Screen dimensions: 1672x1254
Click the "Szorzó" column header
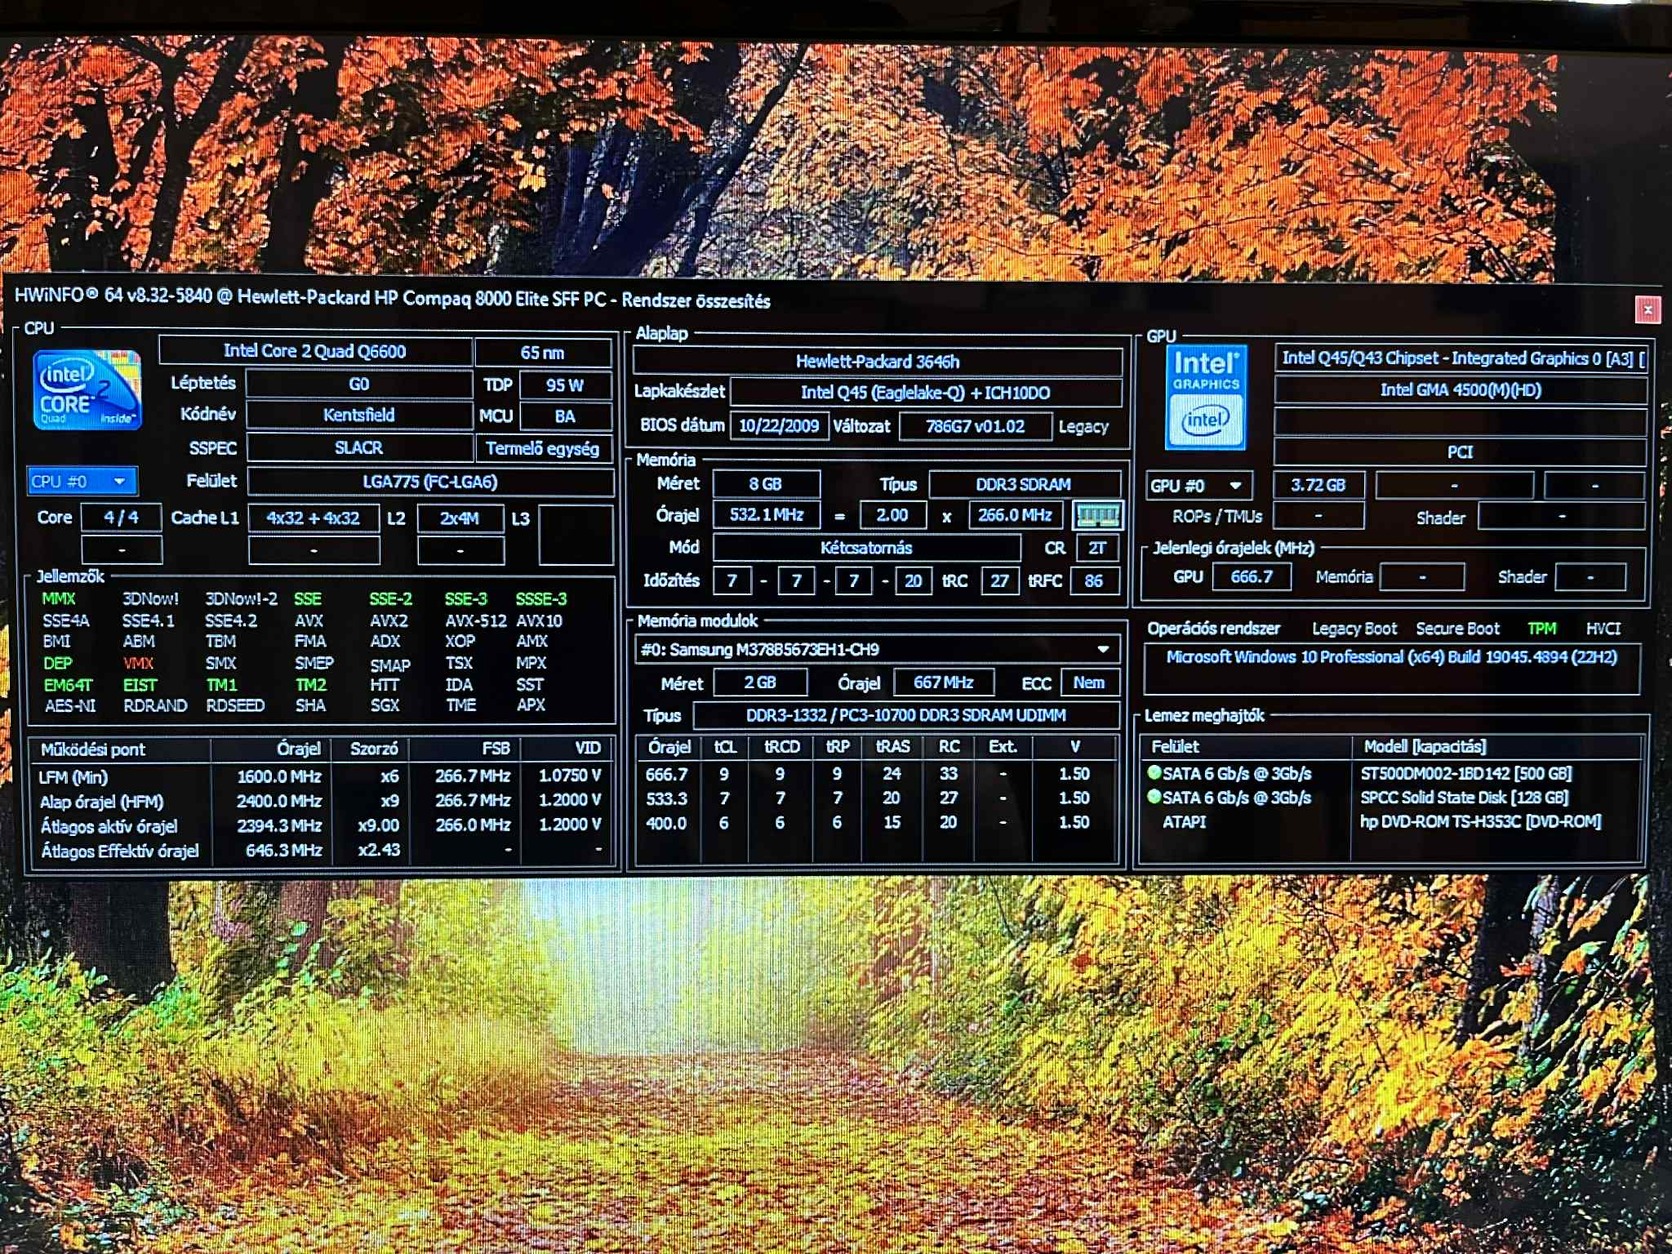pyautogui.click(x=374, y=748)
